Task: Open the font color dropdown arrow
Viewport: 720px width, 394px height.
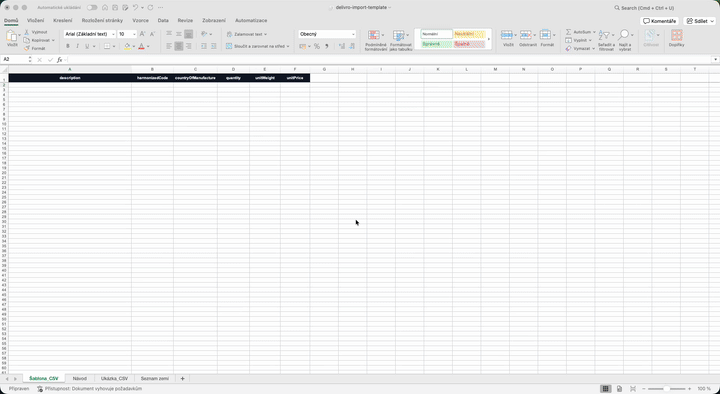Action: [x=148, y=46]
